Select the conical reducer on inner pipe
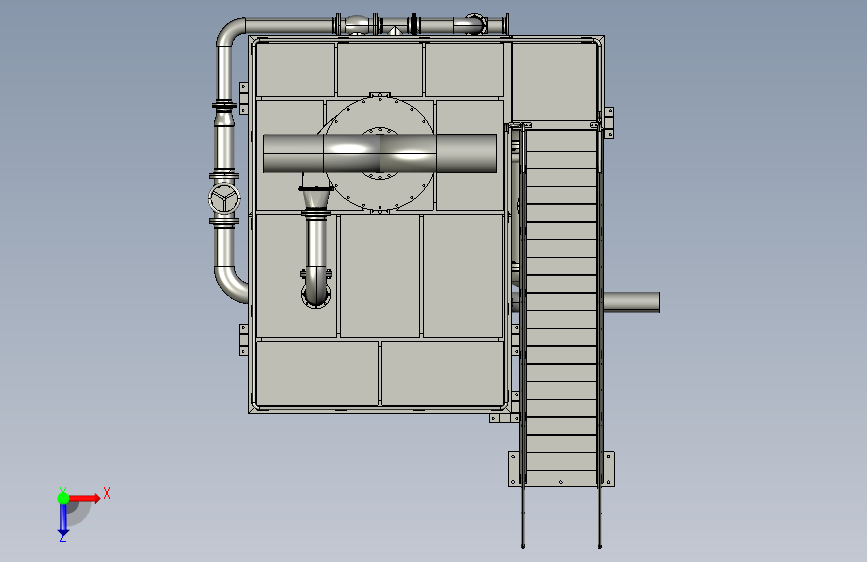The image size is (867, 562). [316, 199]
